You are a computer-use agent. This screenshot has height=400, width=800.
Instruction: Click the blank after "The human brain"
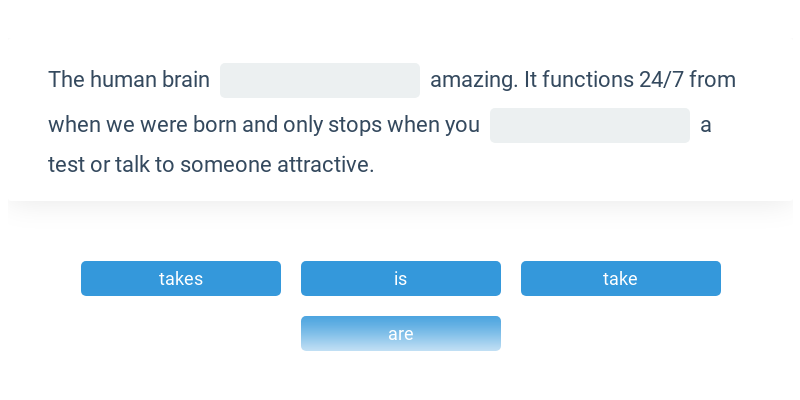pyautogui.click(x=320, y=80)
